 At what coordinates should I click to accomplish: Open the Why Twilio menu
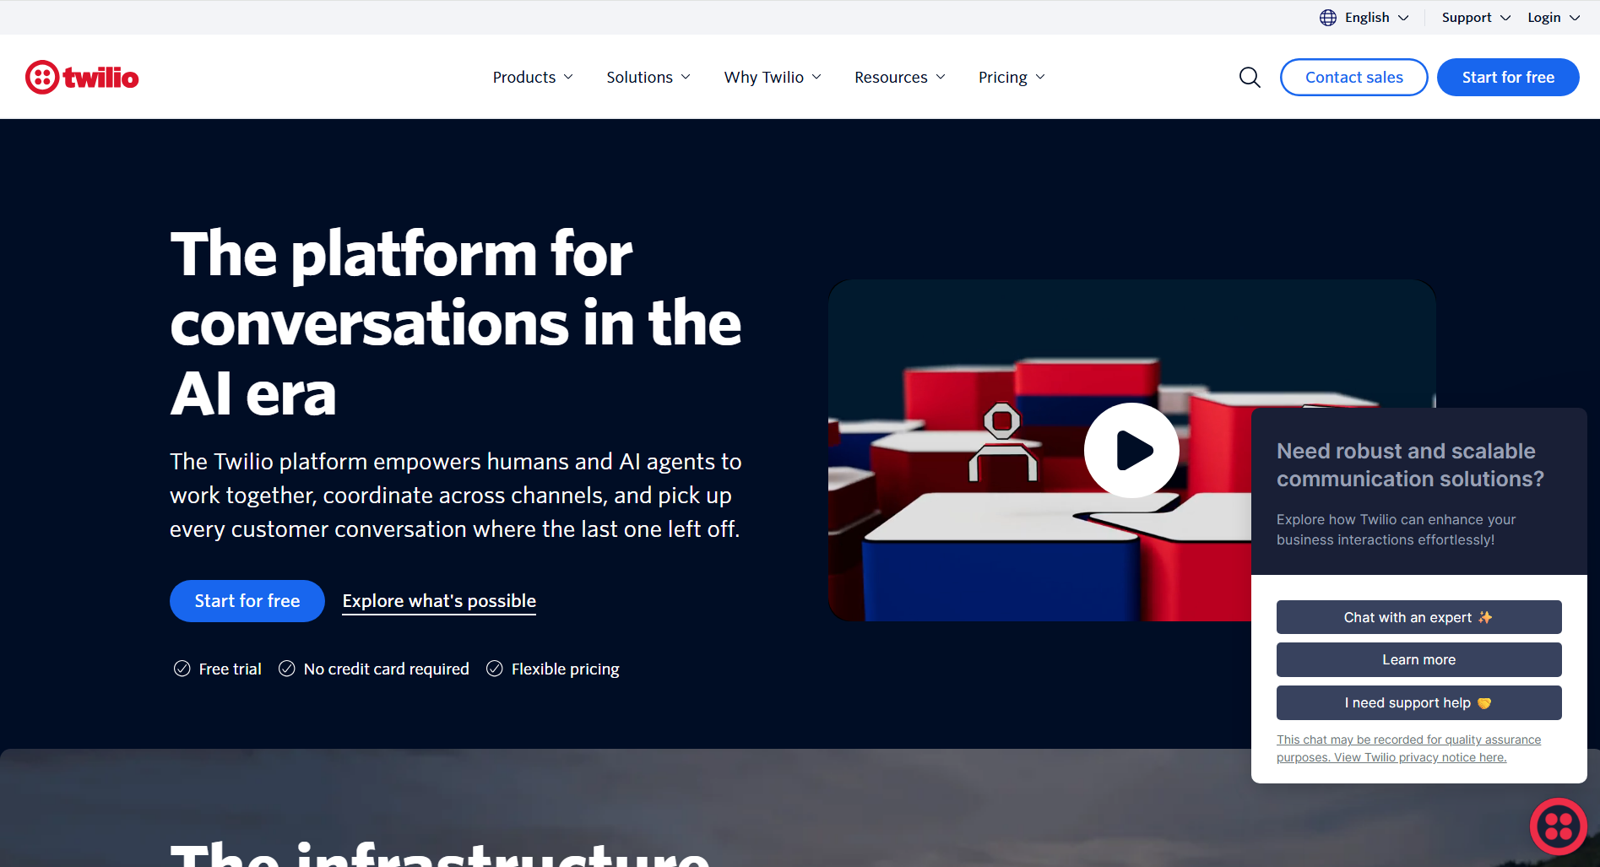tap(773, 77)
